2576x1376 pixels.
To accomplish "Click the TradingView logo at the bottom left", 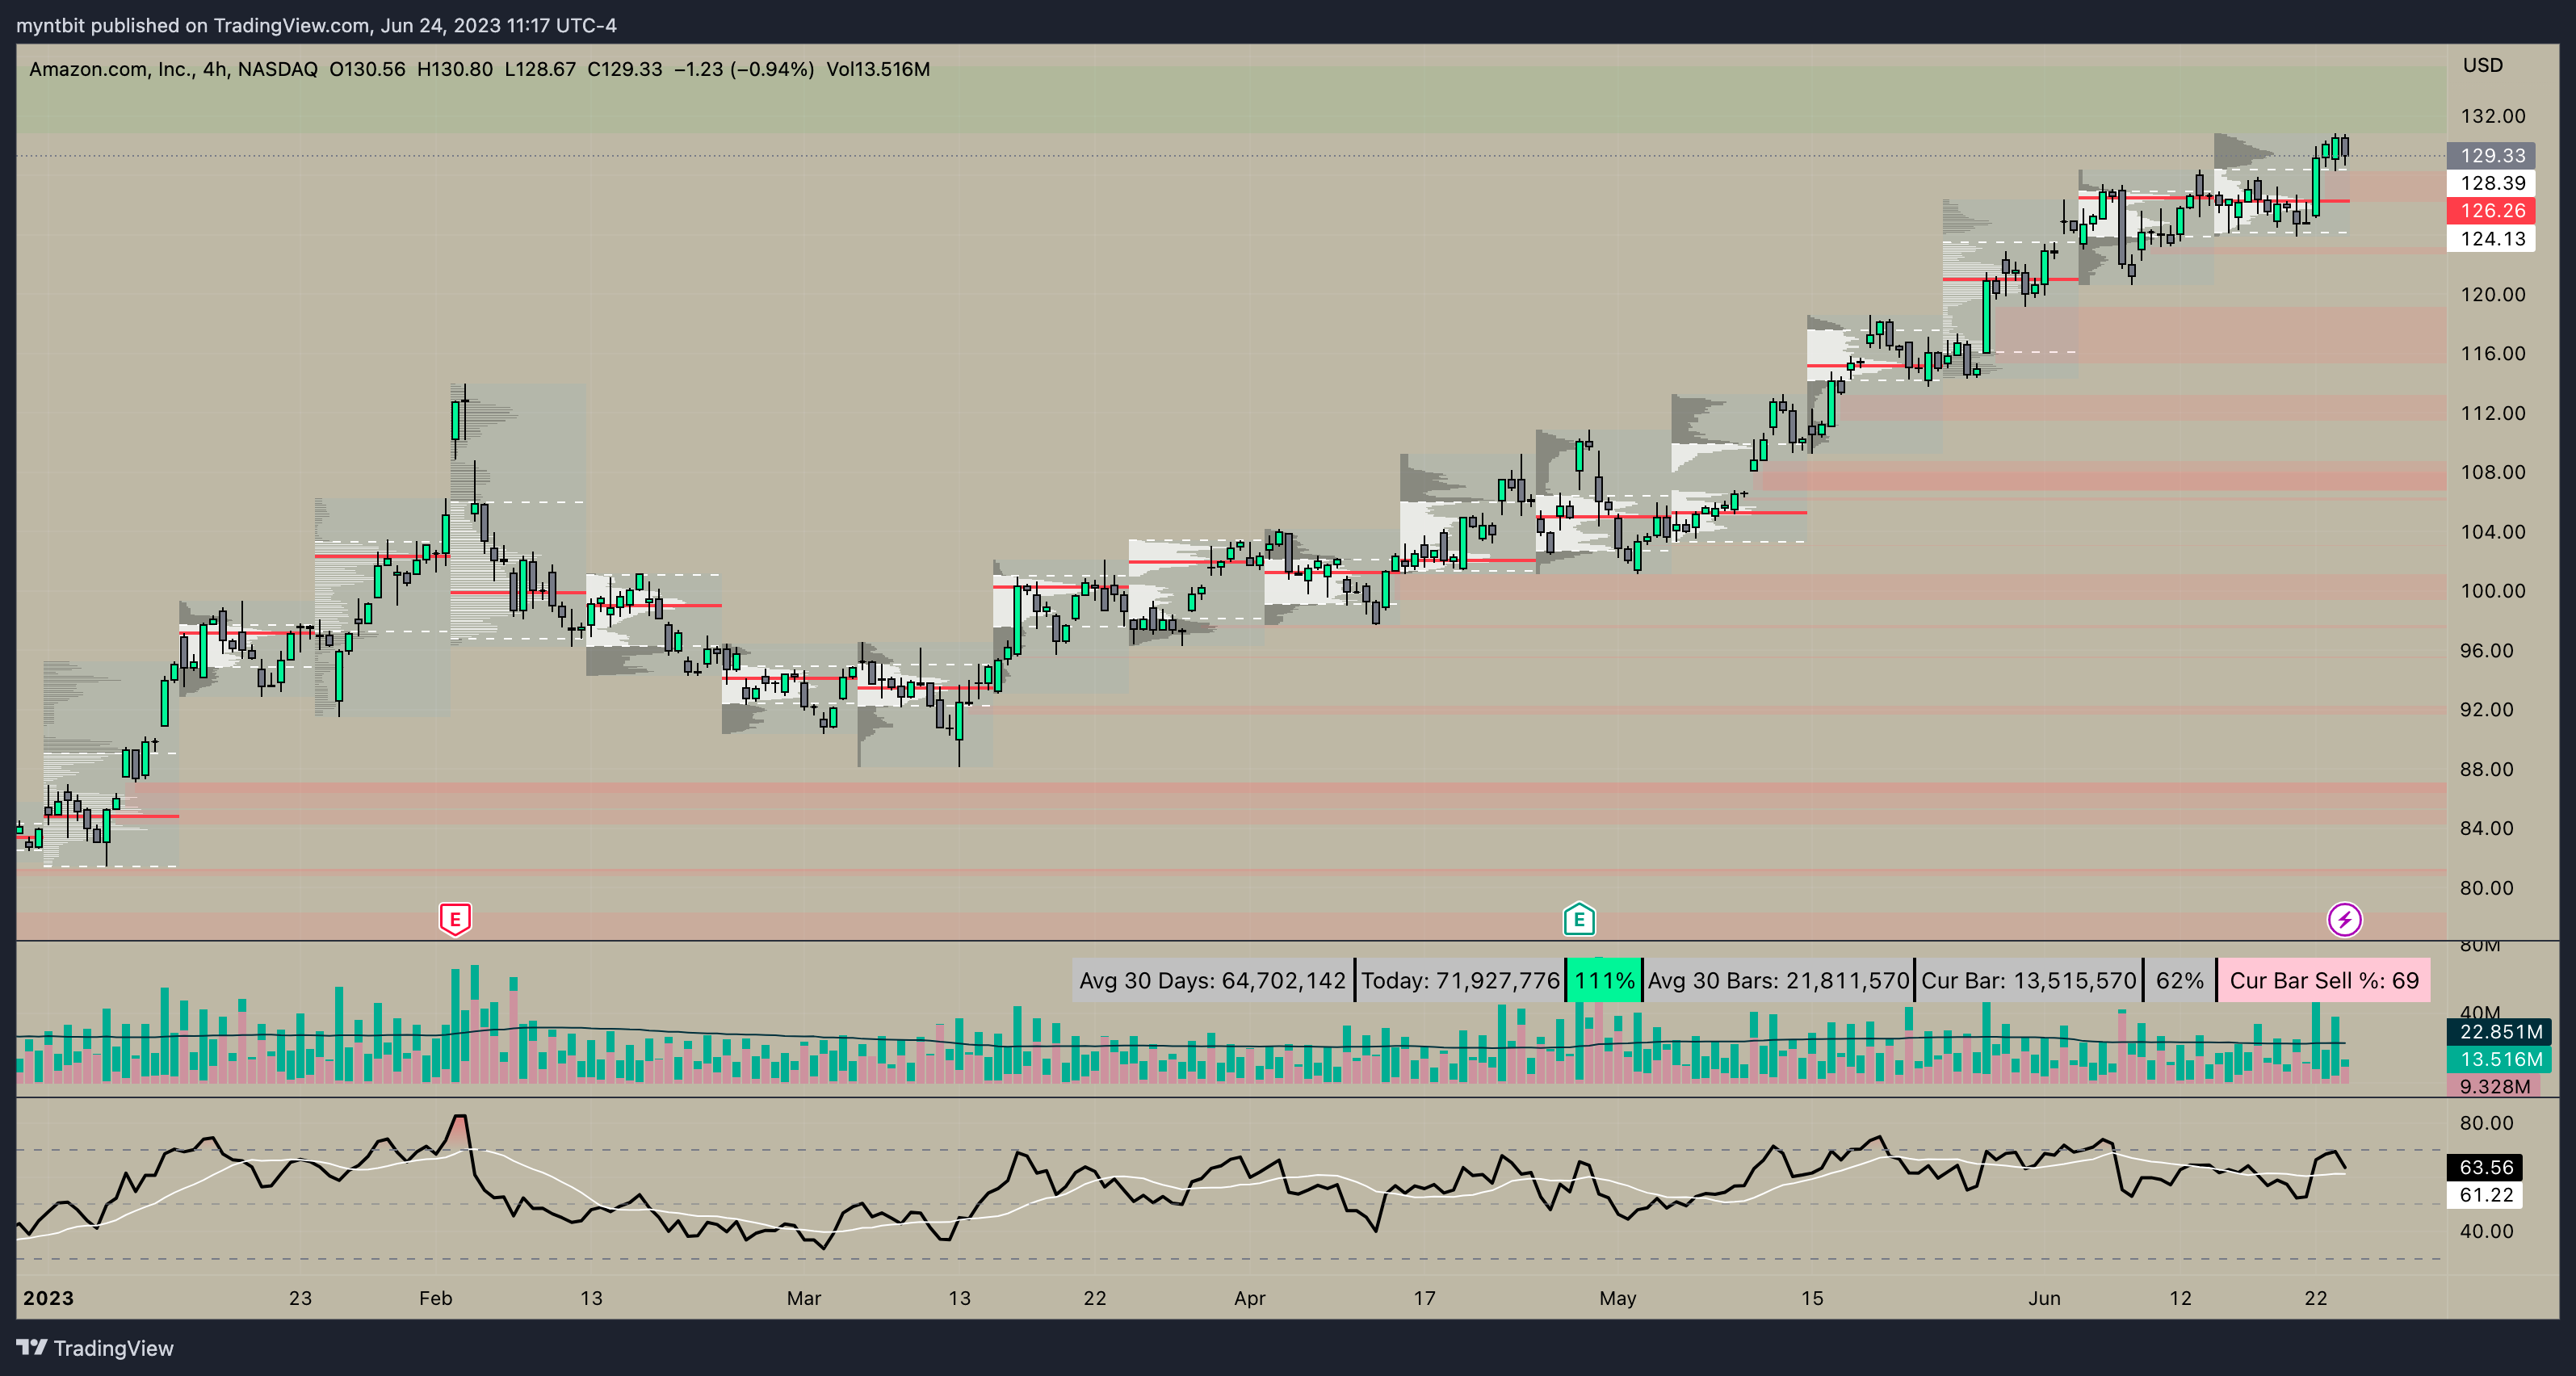I will pyautogui.click(x=95, y=1348).
